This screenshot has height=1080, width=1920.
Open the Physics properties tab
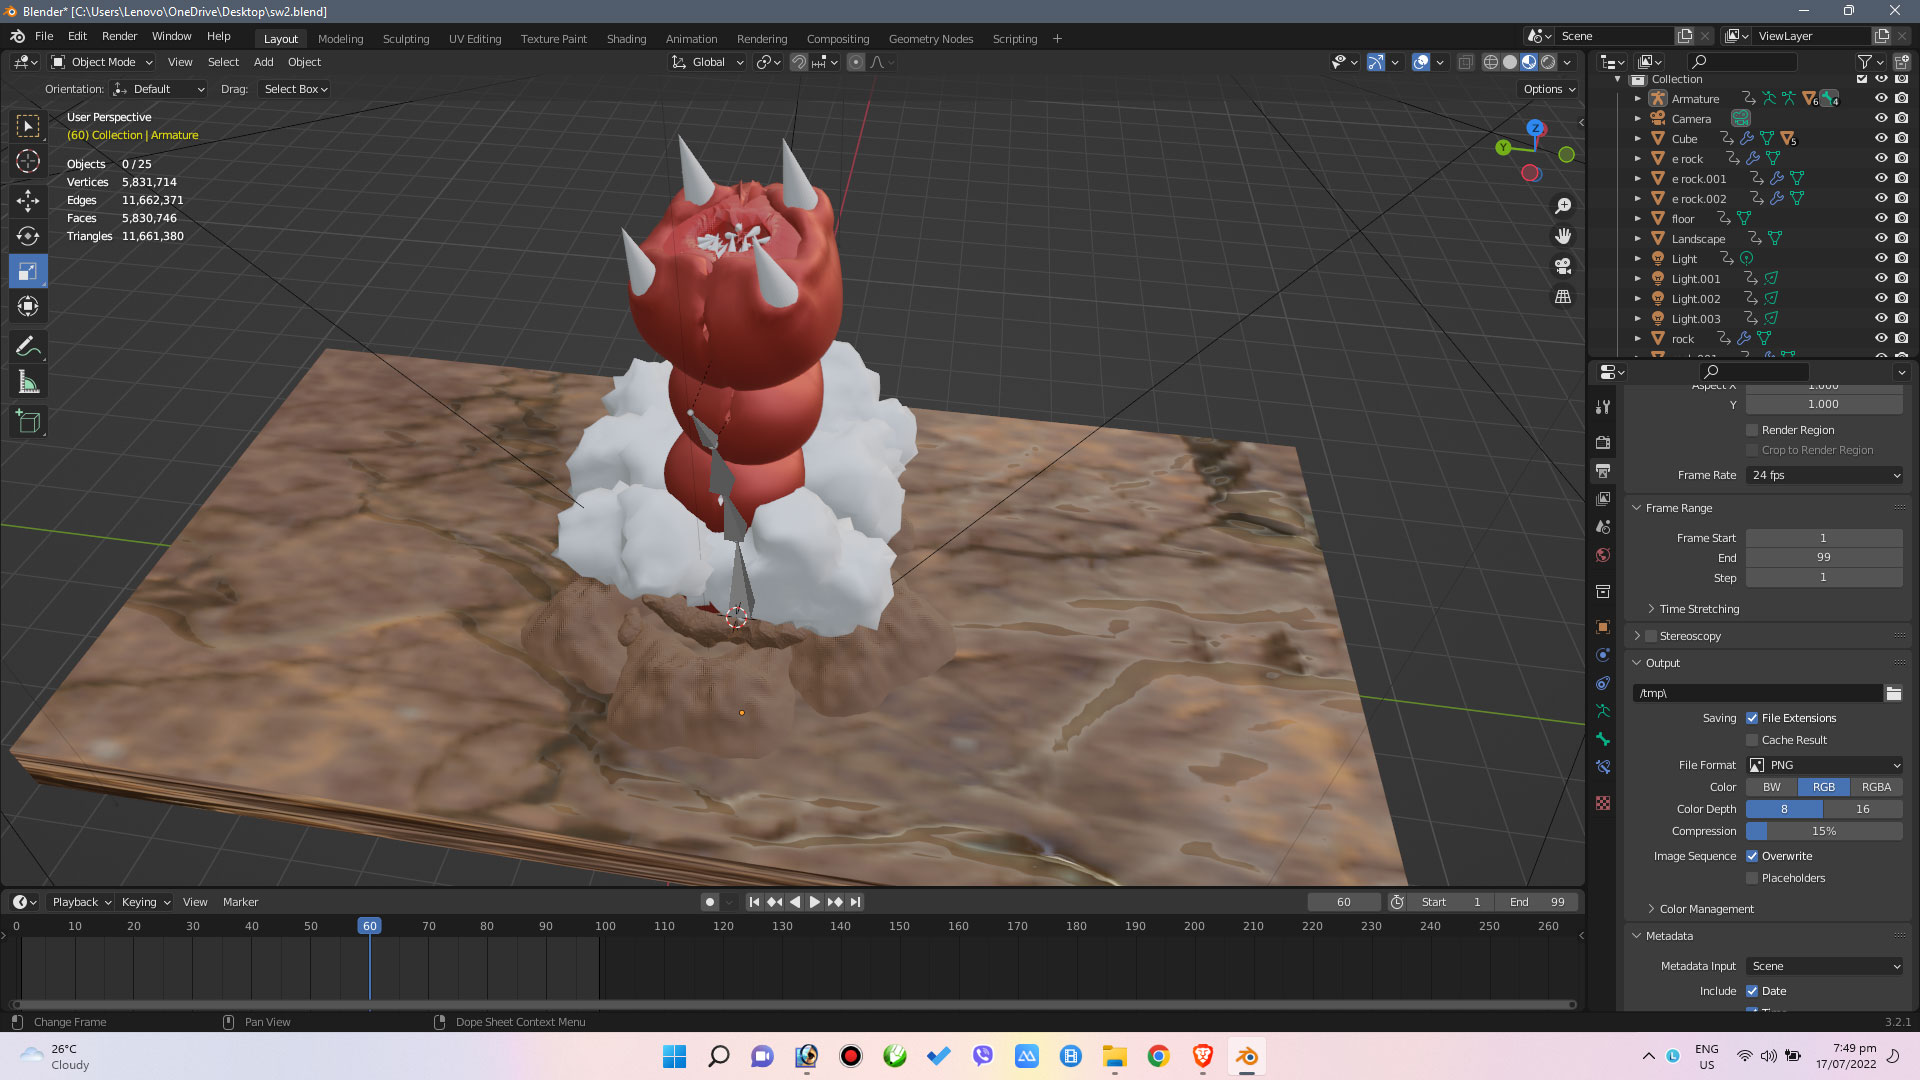pos(1603,655)
